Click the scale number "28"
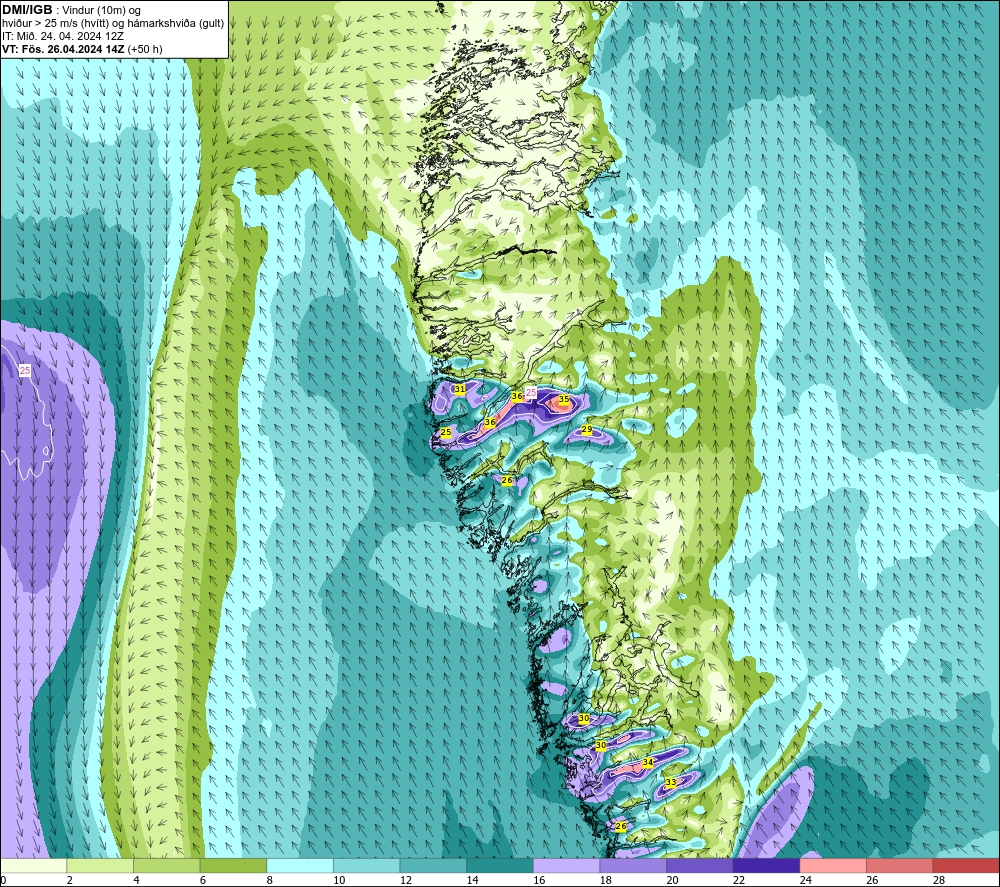 [939, 880]
